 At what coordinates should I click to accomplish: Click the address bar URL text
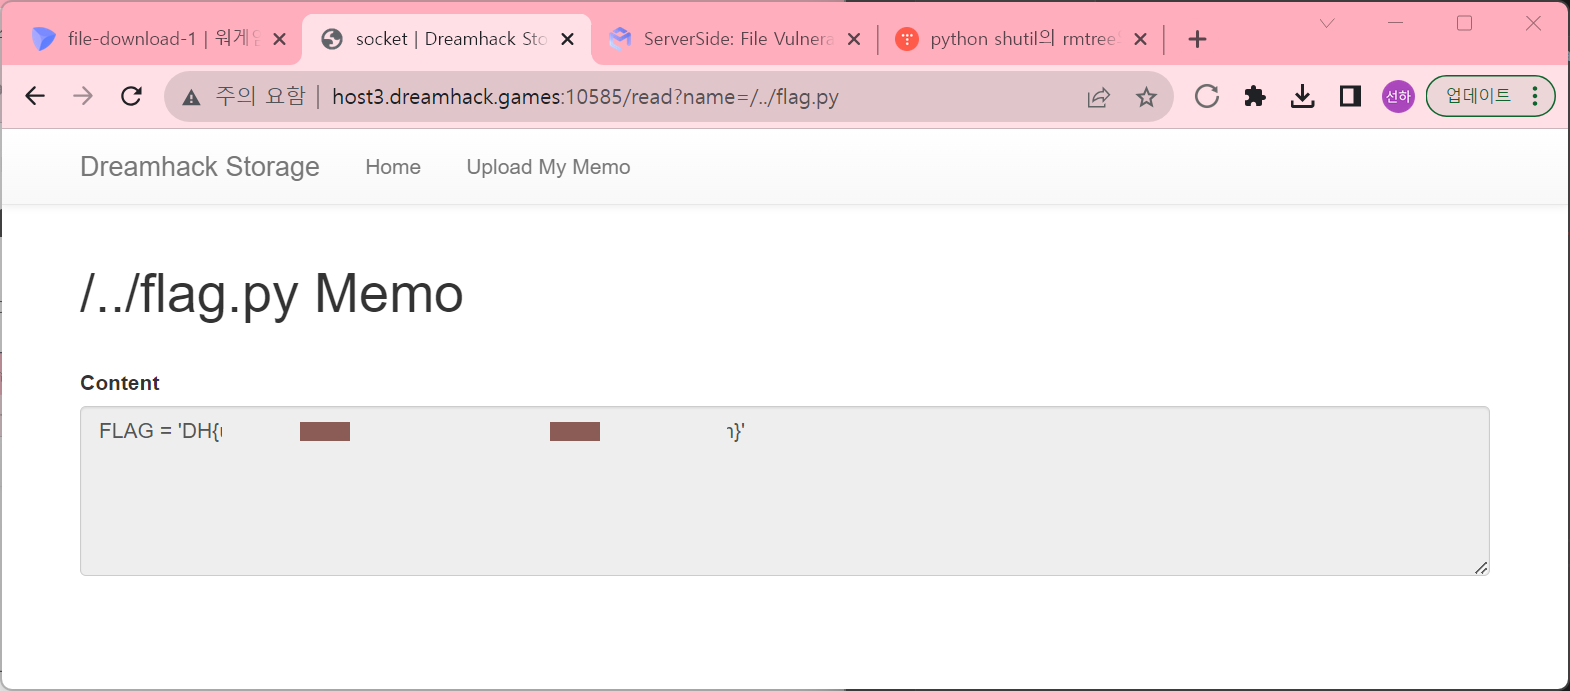pyautogui.click(x=585, y=97)
